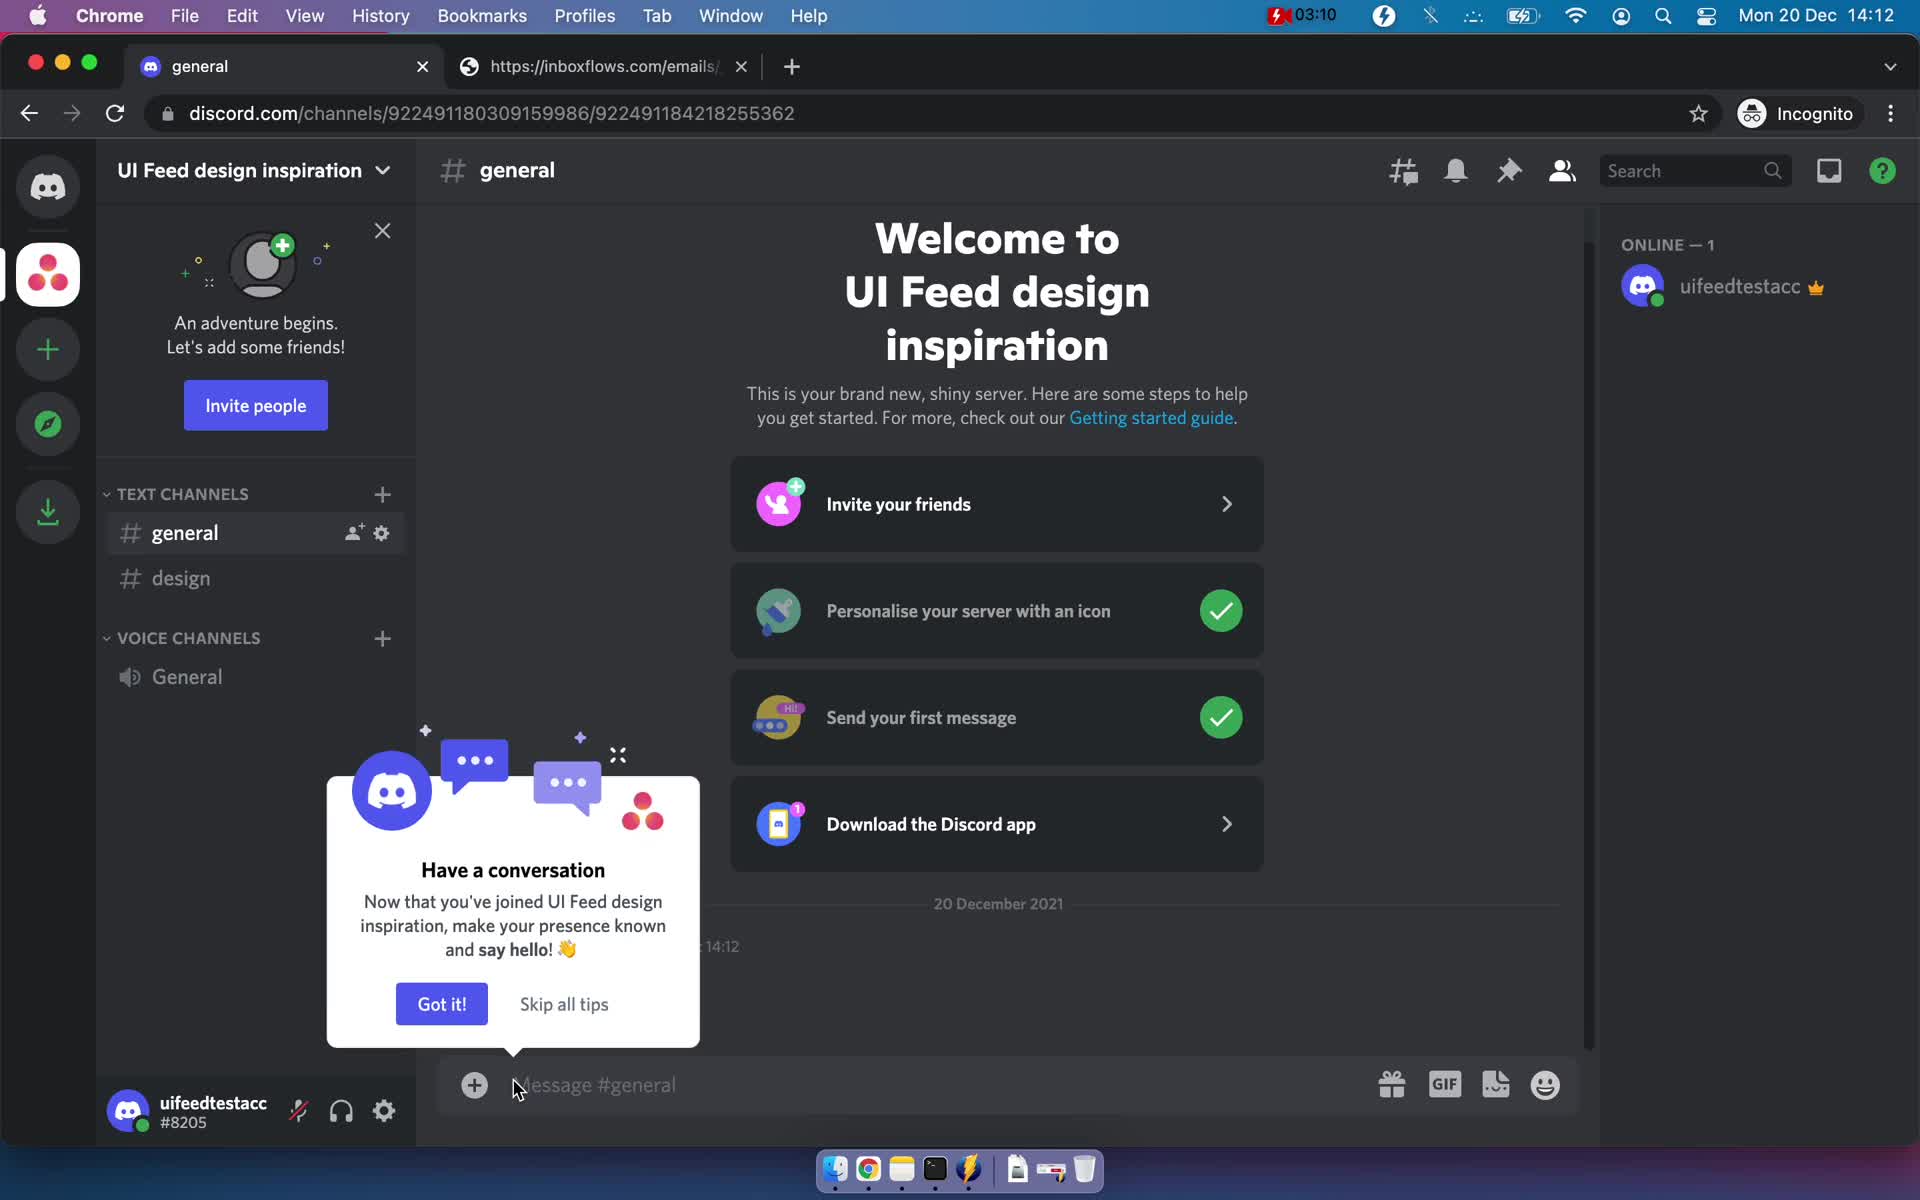1920x1200 pixels.
Task: Click the Getting started guide link
Action: coord(1150,418)
